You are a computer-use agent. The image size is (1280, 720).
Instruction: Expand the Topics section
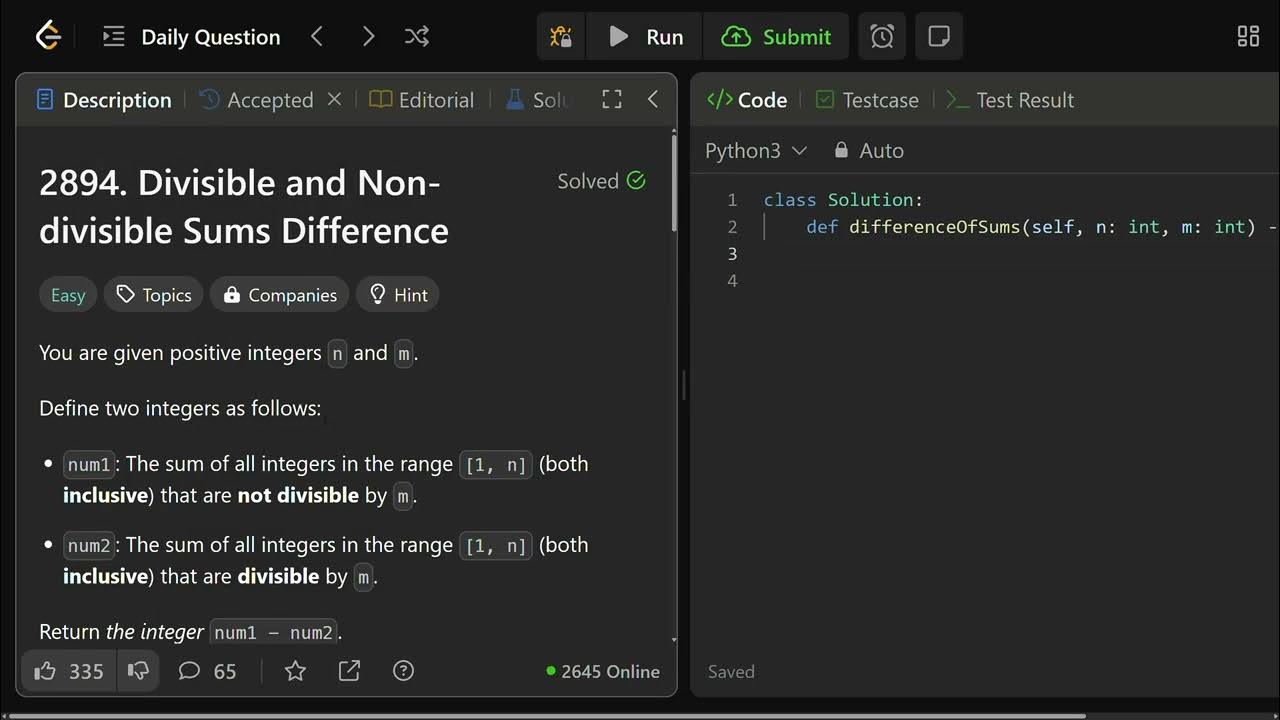pos(154,295)
